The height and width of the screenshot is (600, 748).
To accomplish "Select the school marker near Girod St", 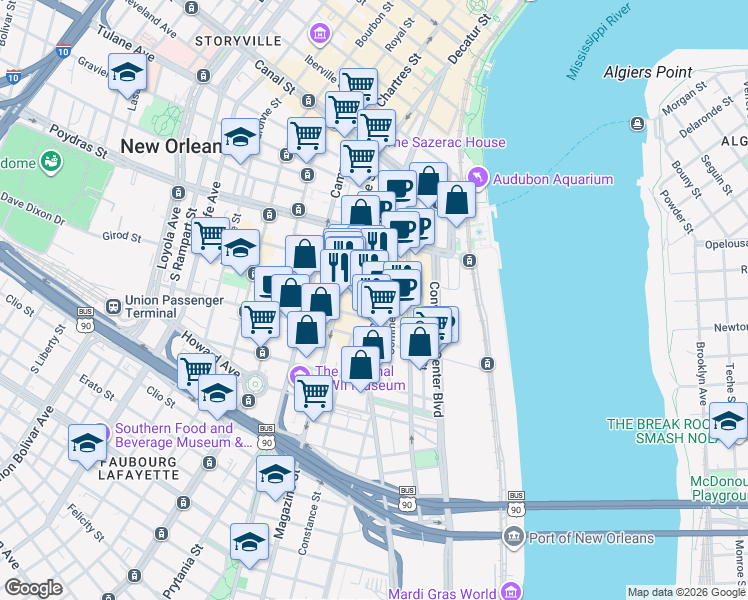I will 240,248.
